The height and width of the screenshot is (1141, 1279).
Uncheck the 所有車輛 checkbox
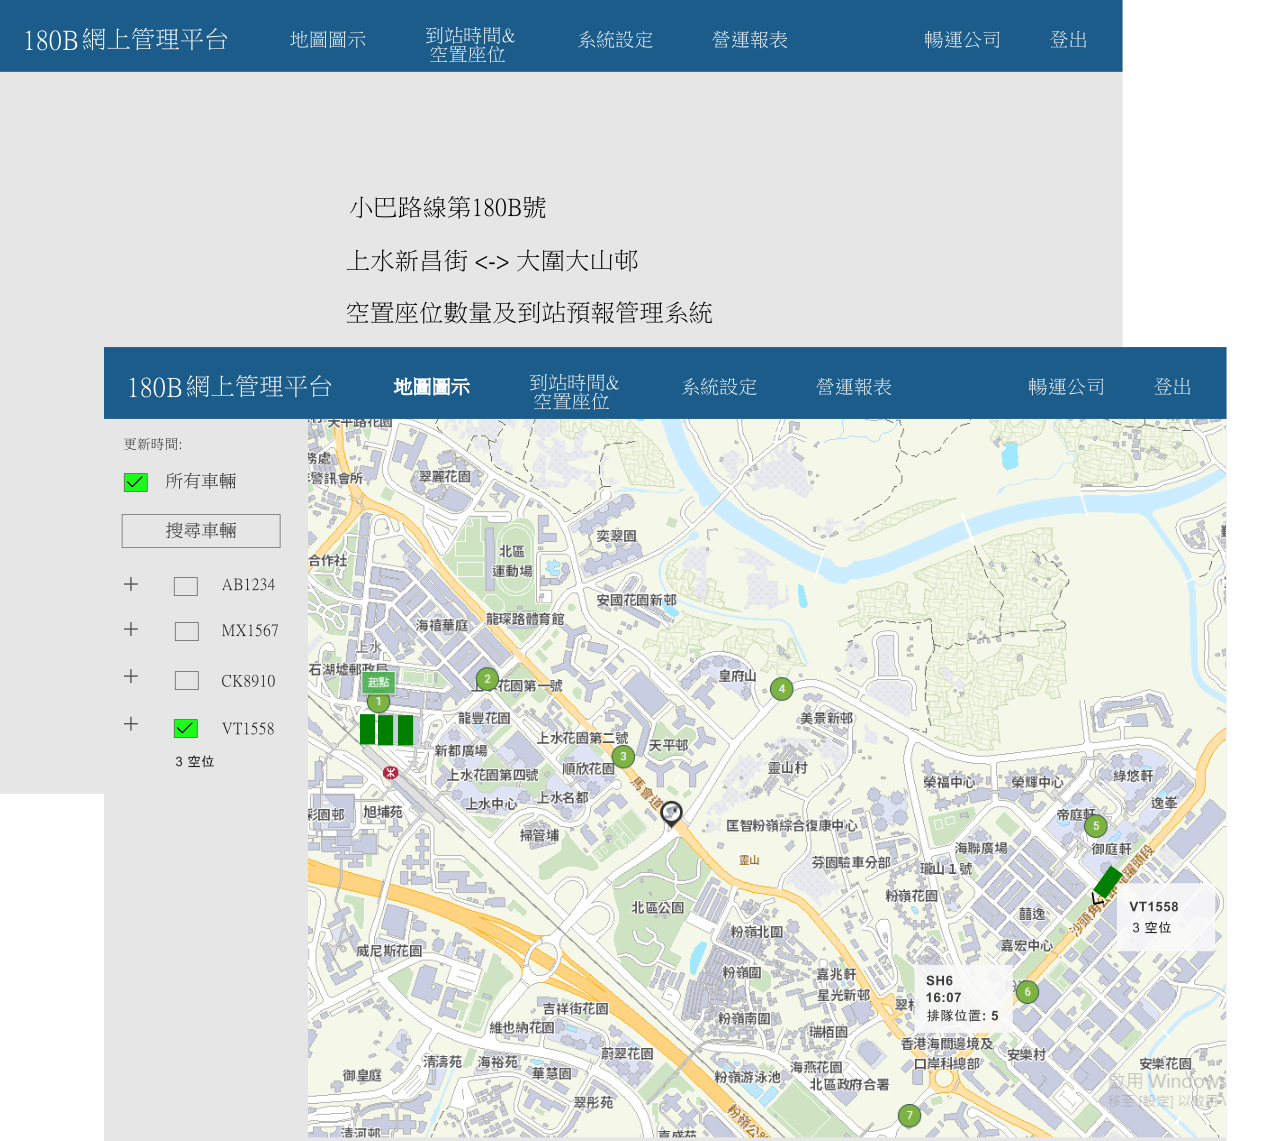pos(135,482)
